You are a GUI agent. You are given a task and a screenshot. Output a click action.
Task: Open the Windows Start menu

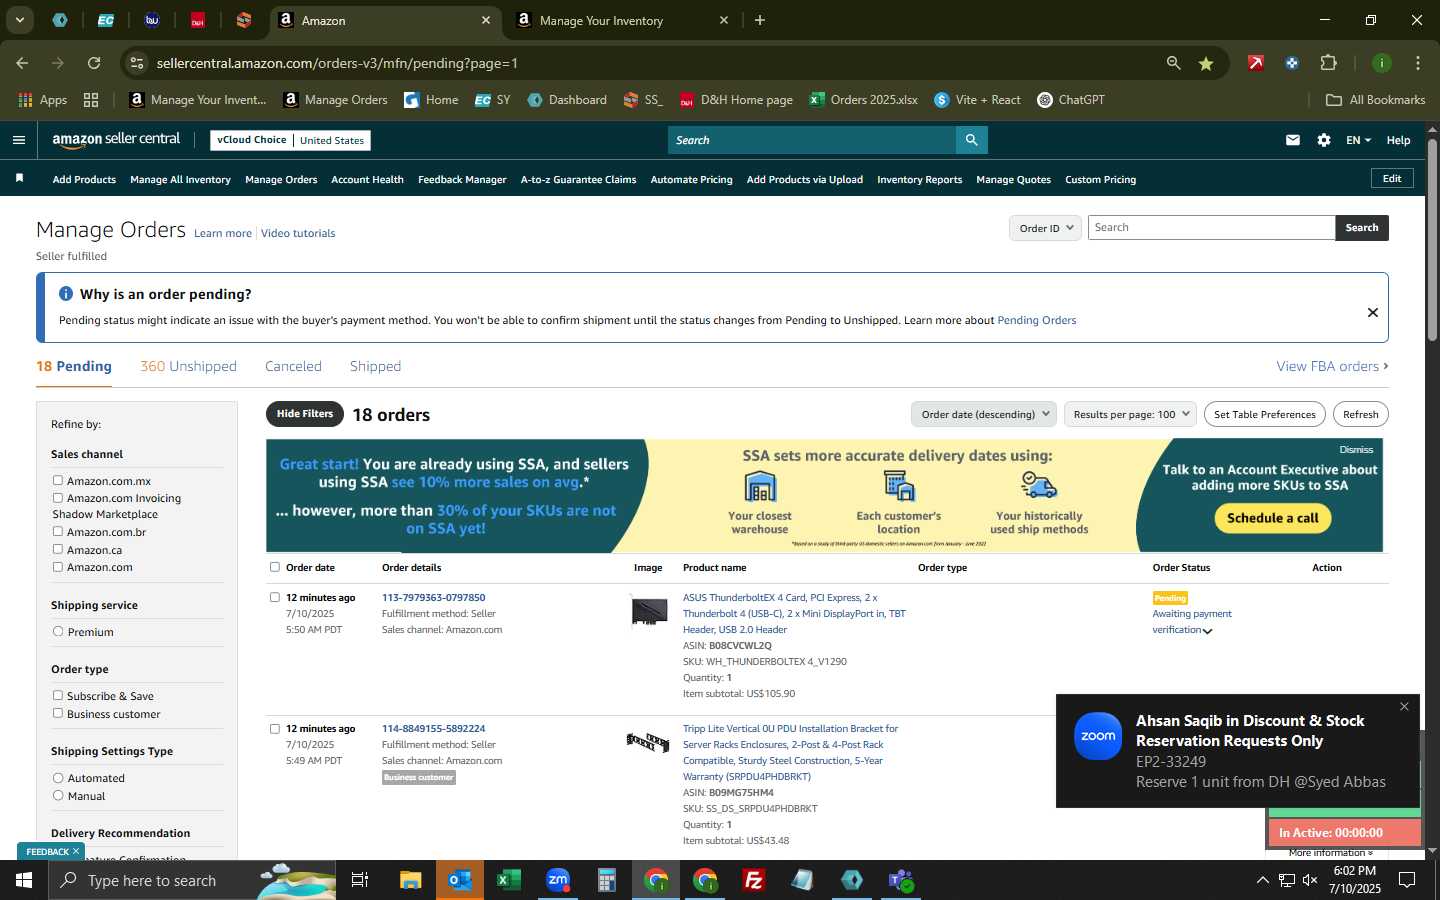point(24,880)
